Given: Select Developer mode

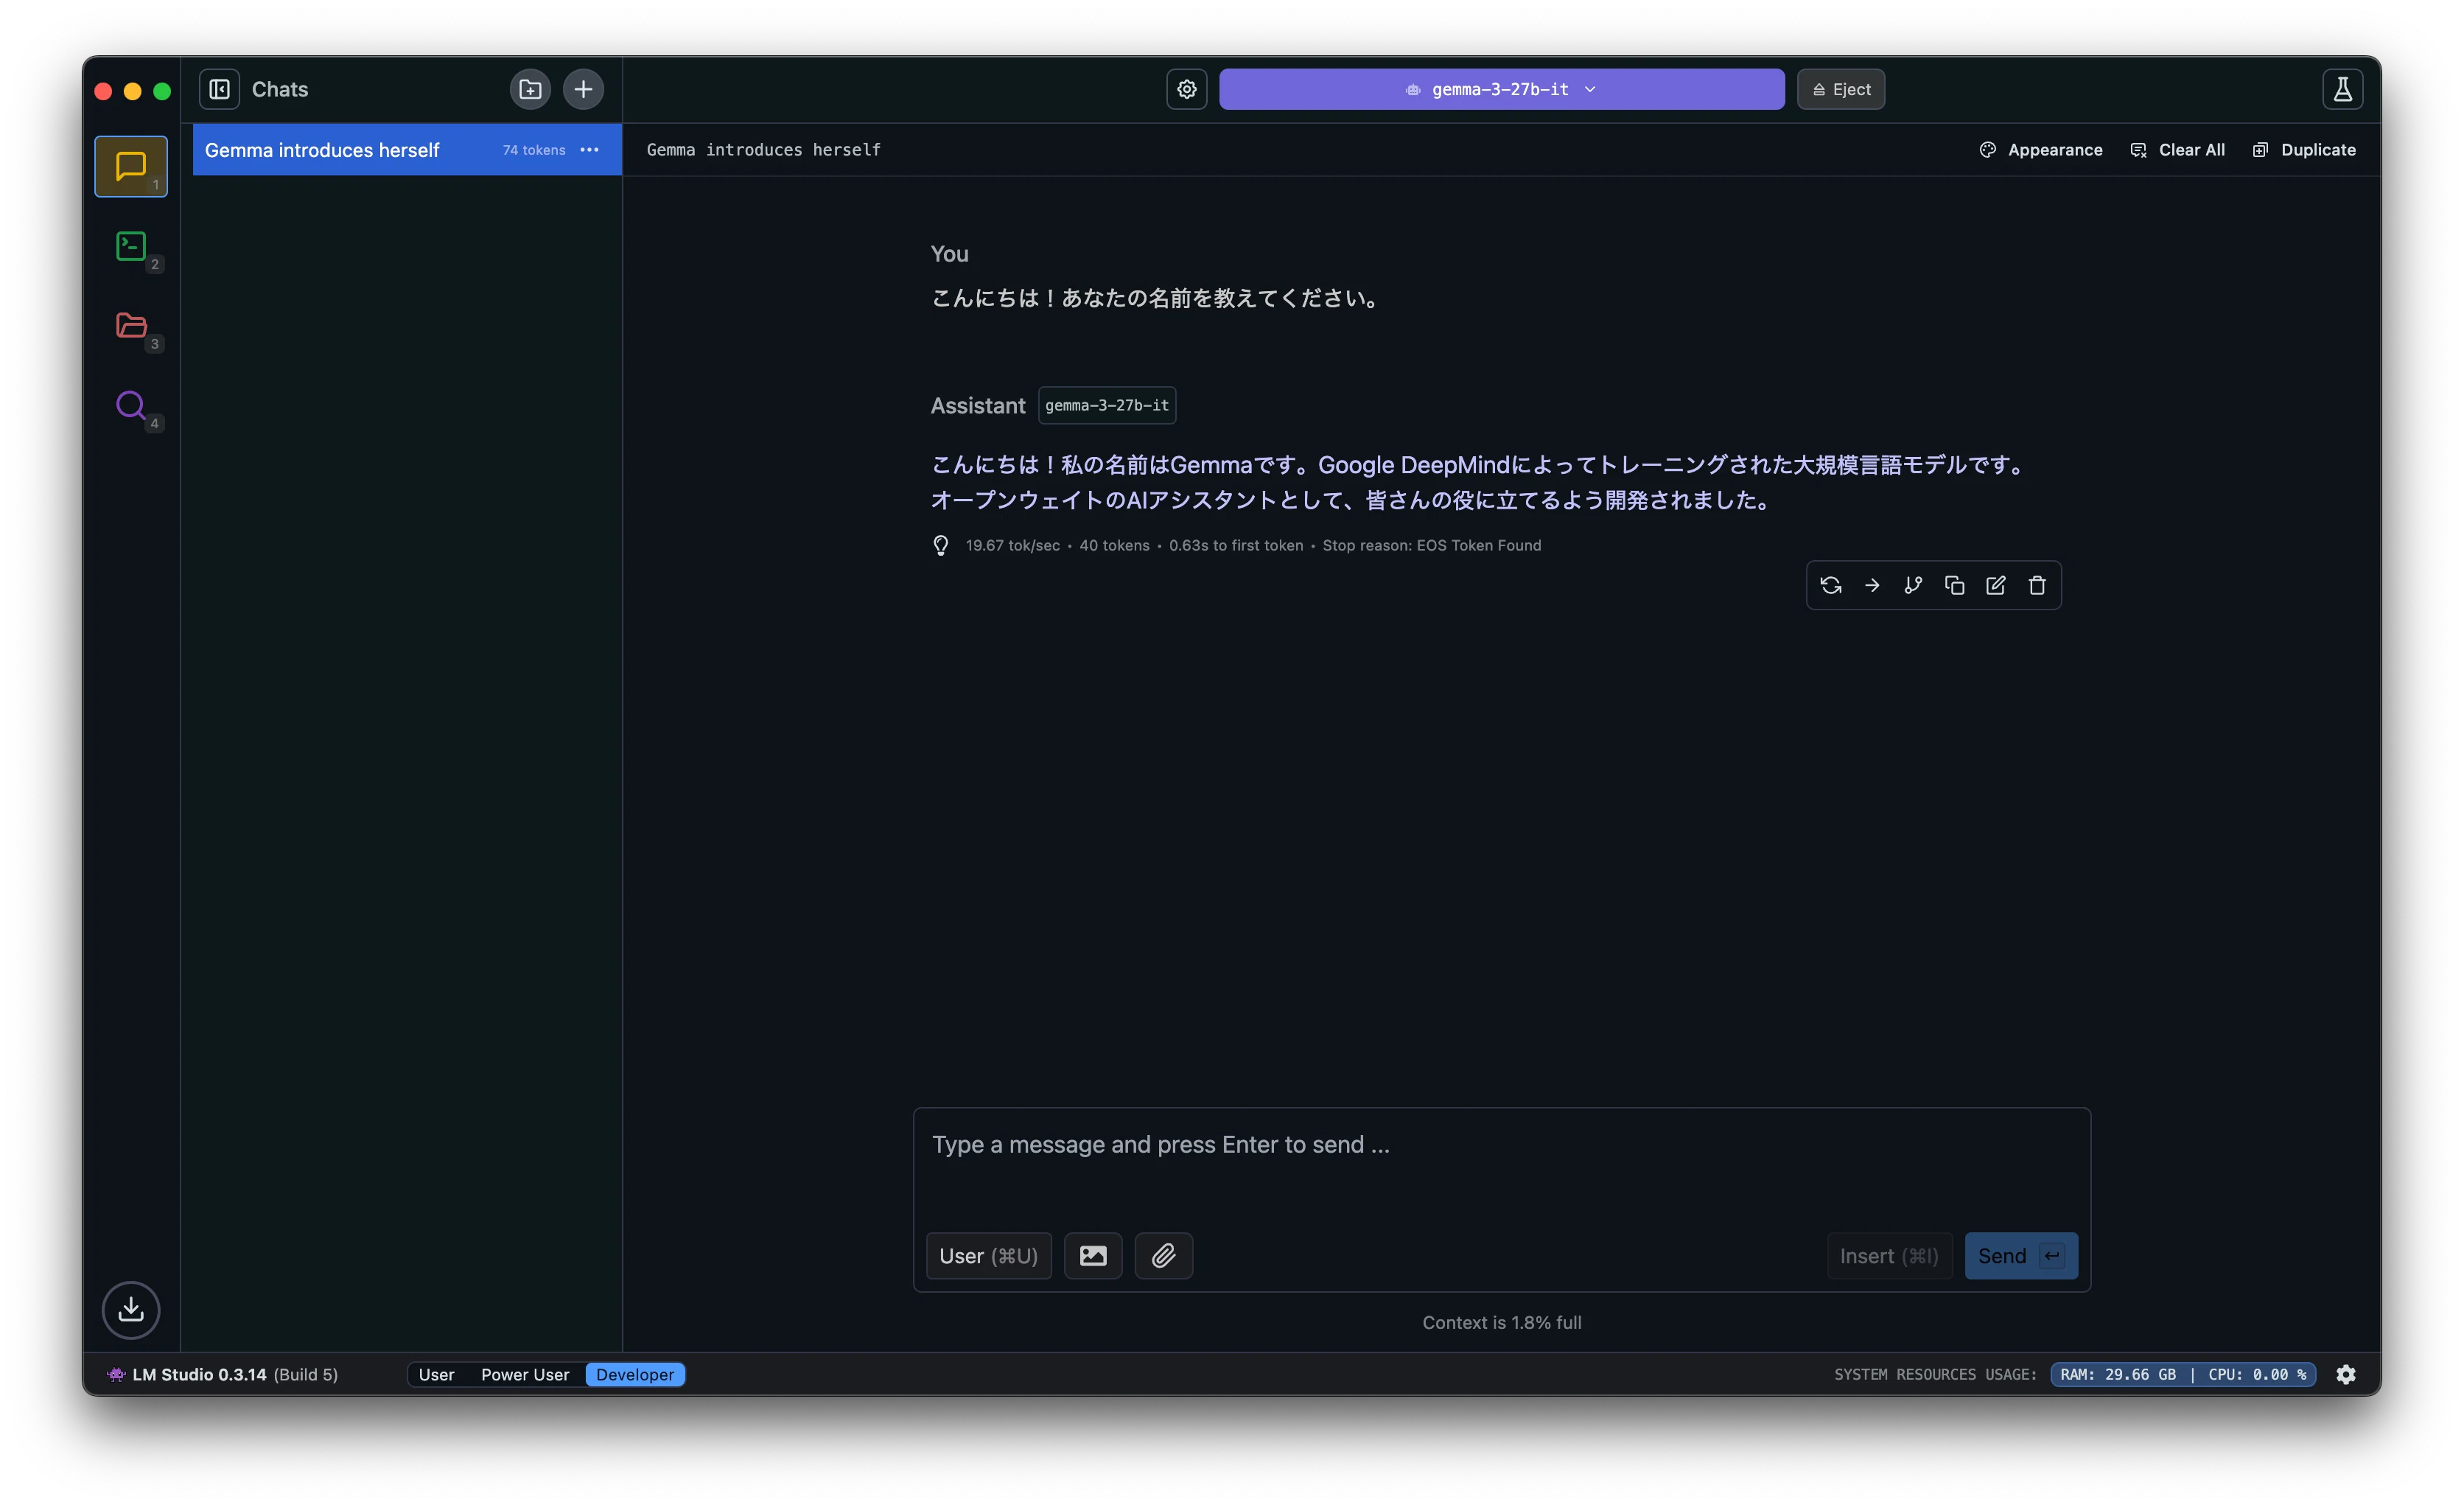Looking at the screenshot, I should (x=635, y=1374).
